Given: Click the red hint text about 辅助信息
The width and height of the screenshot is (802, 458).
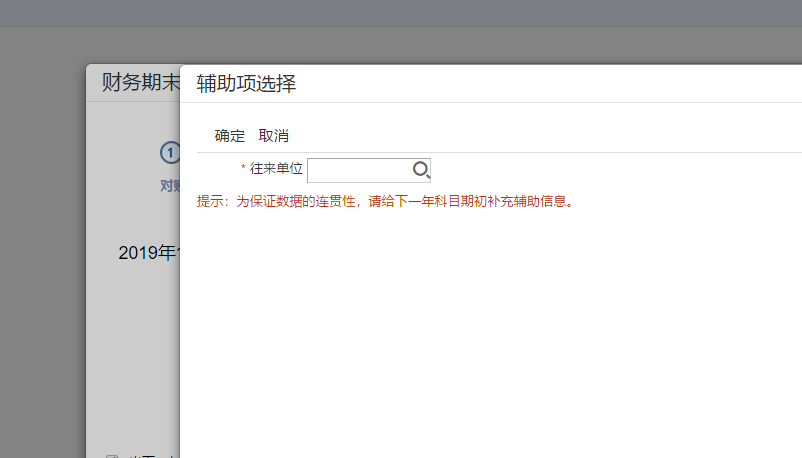Looking at the screenshot, I should (x=386, y=201).
